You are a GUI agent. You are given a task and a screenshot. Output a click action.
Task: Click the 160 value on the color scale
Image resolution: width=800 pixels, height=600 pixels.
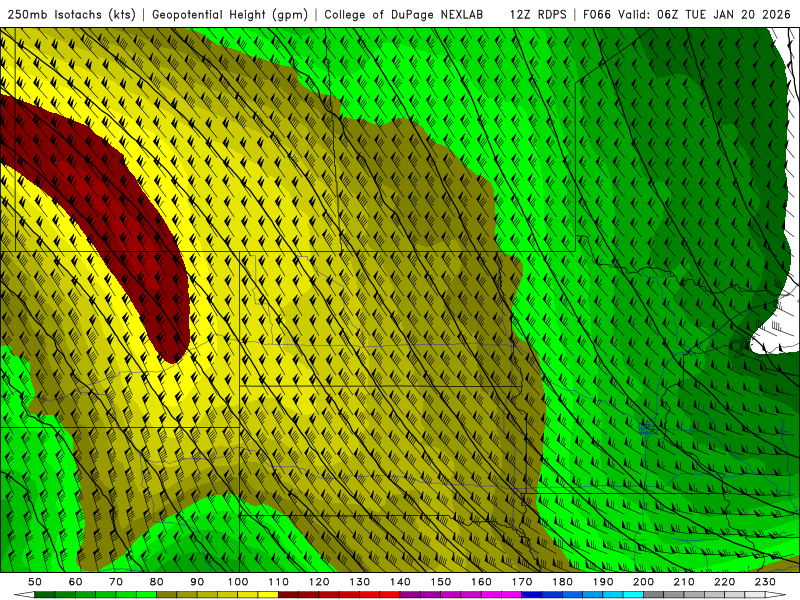[x=482, y=582]
